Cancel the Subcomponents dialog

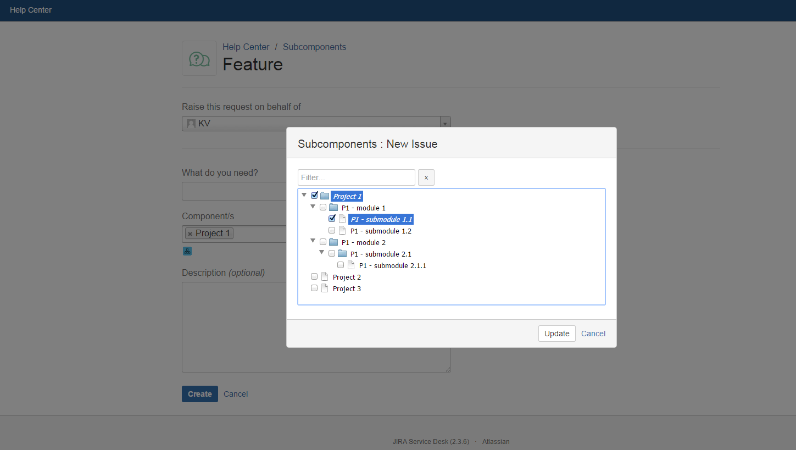click(x=593, y=334)
